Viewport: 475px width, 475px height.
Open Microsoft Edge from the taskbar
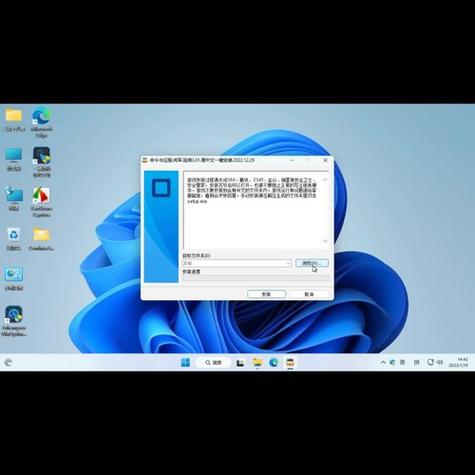274,362
